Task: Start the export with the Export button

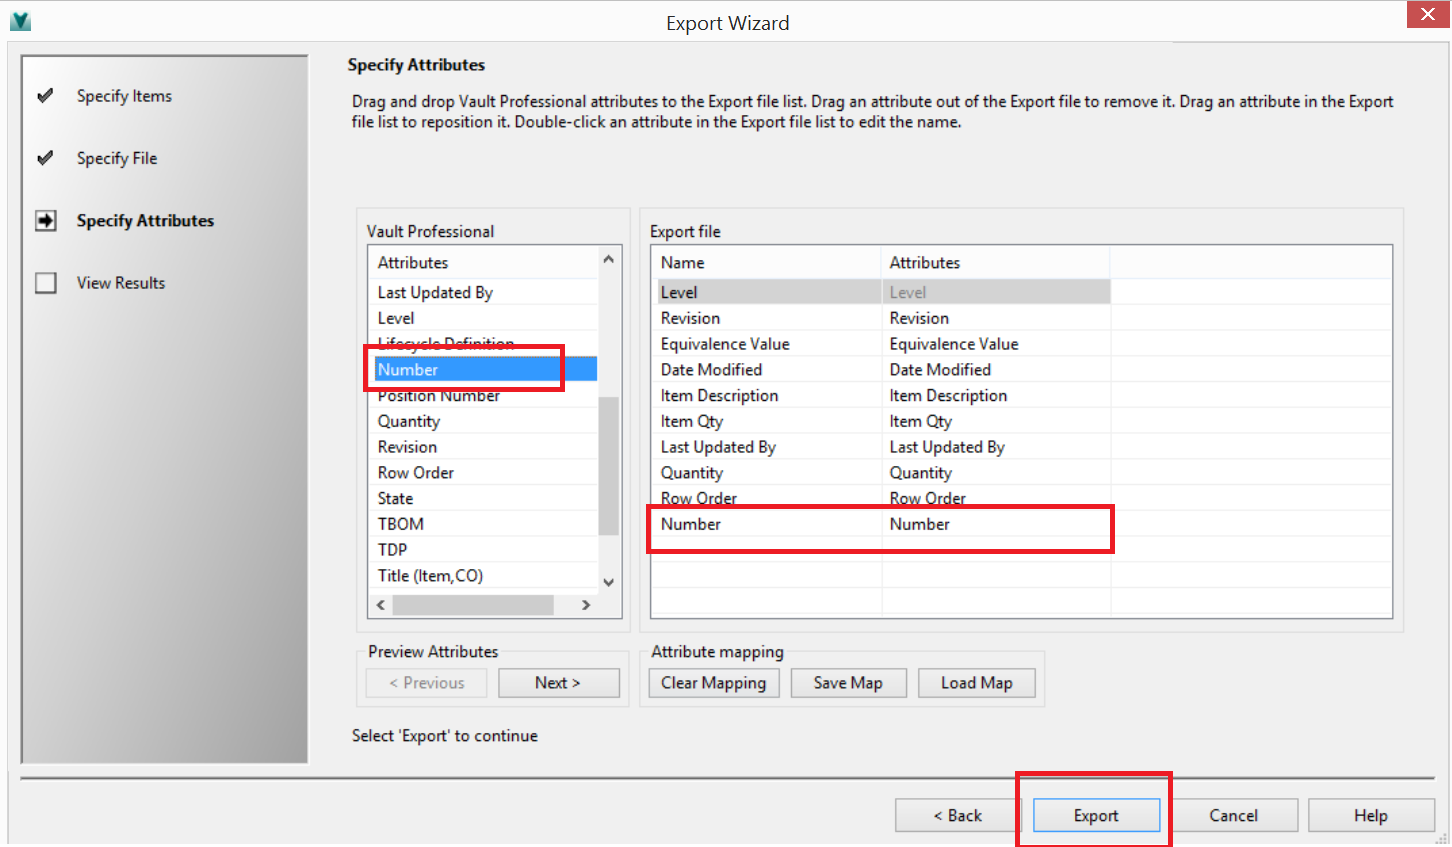Action: point(1096,816)
